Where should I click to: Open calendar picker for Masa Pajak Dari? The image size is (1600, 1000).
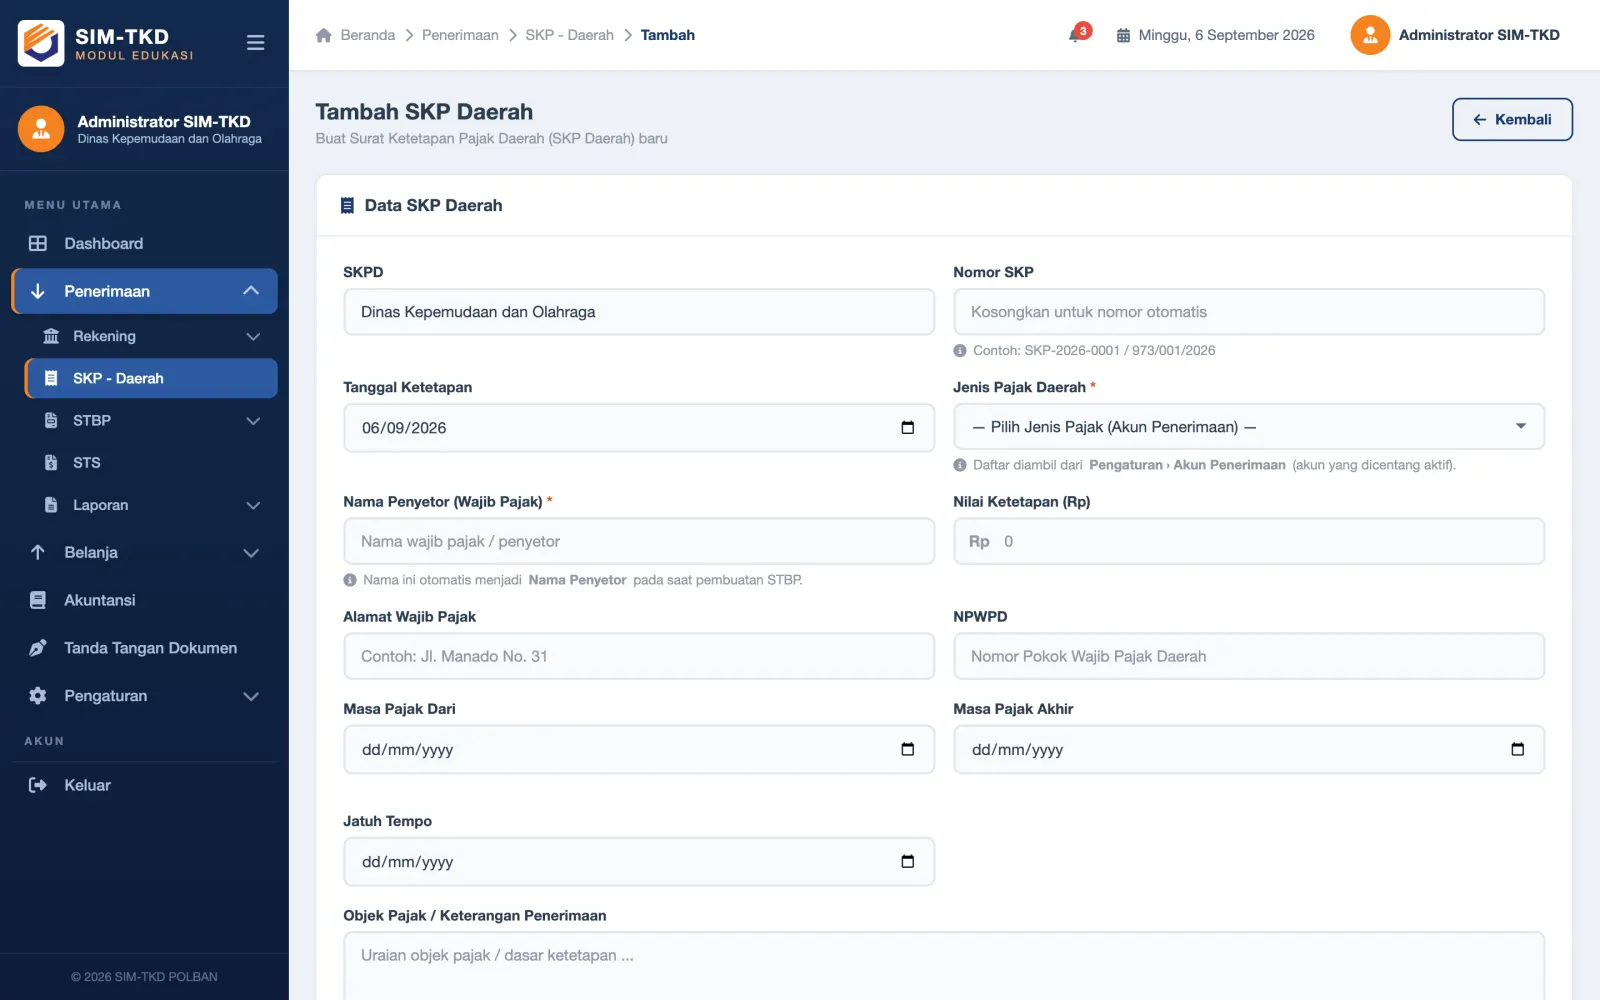[908, 750]
